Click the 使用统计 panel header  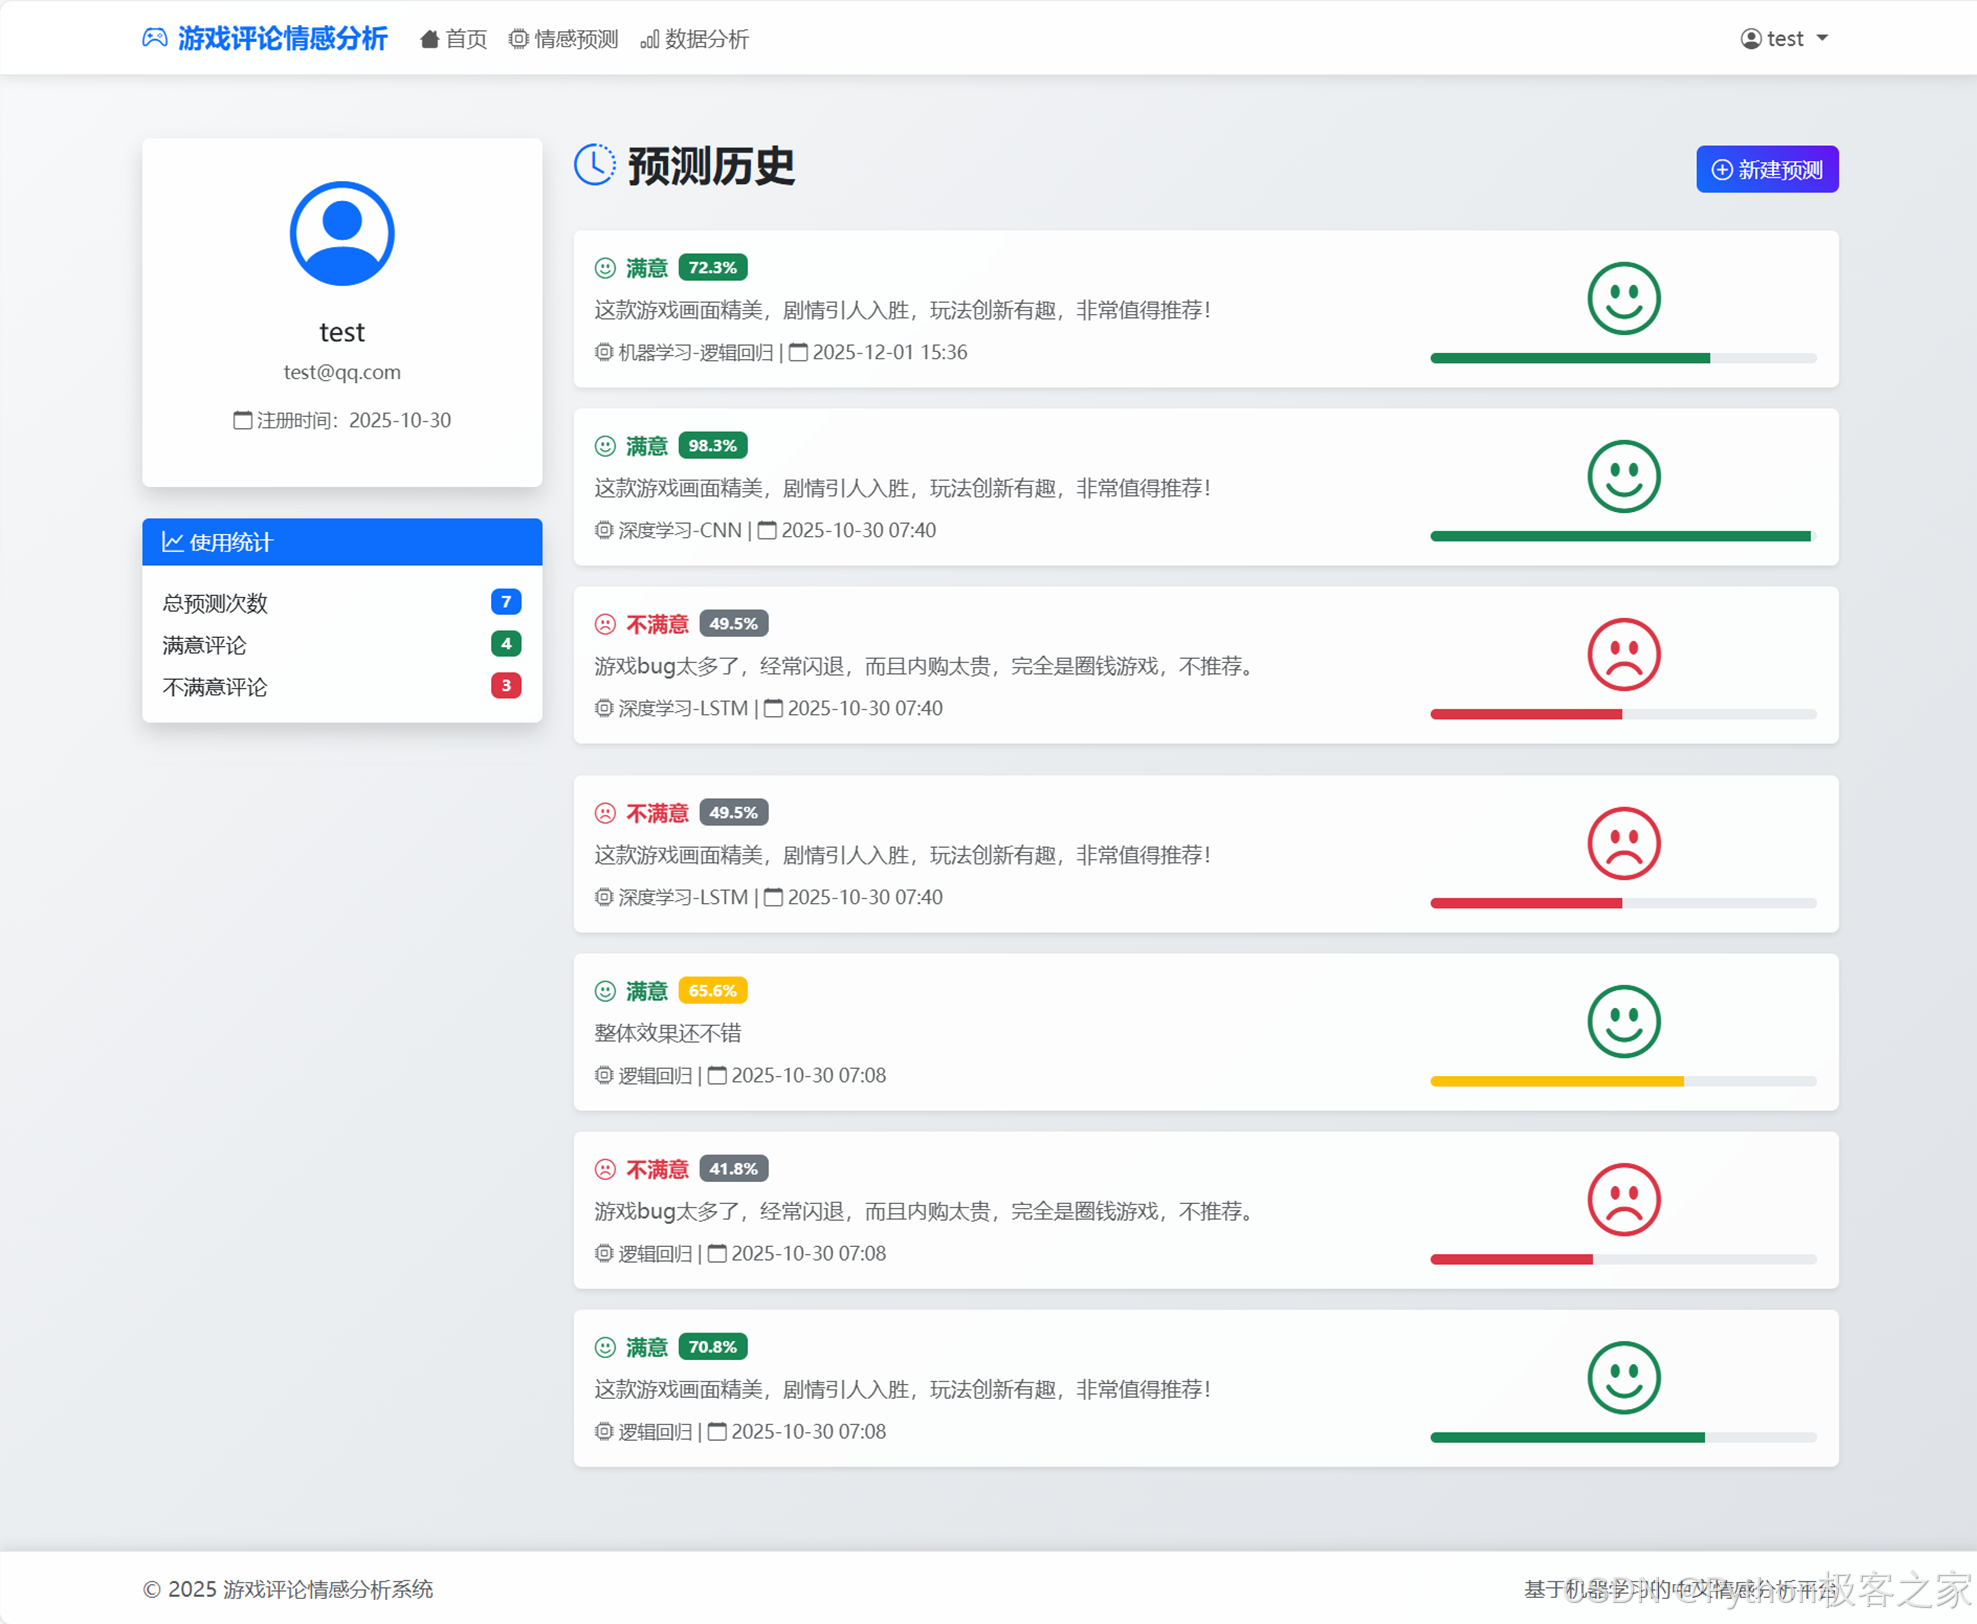tap(342, 542)
